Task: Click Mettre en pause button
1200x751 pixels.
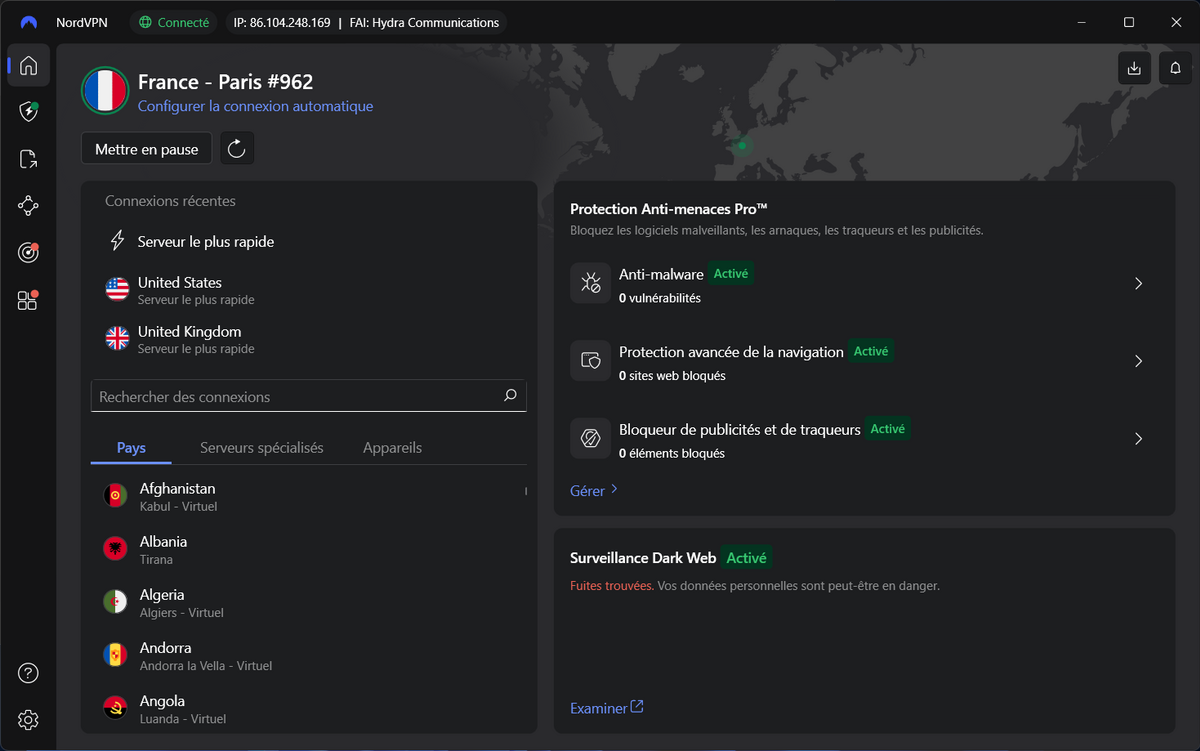Action: [x=146, y=148]
